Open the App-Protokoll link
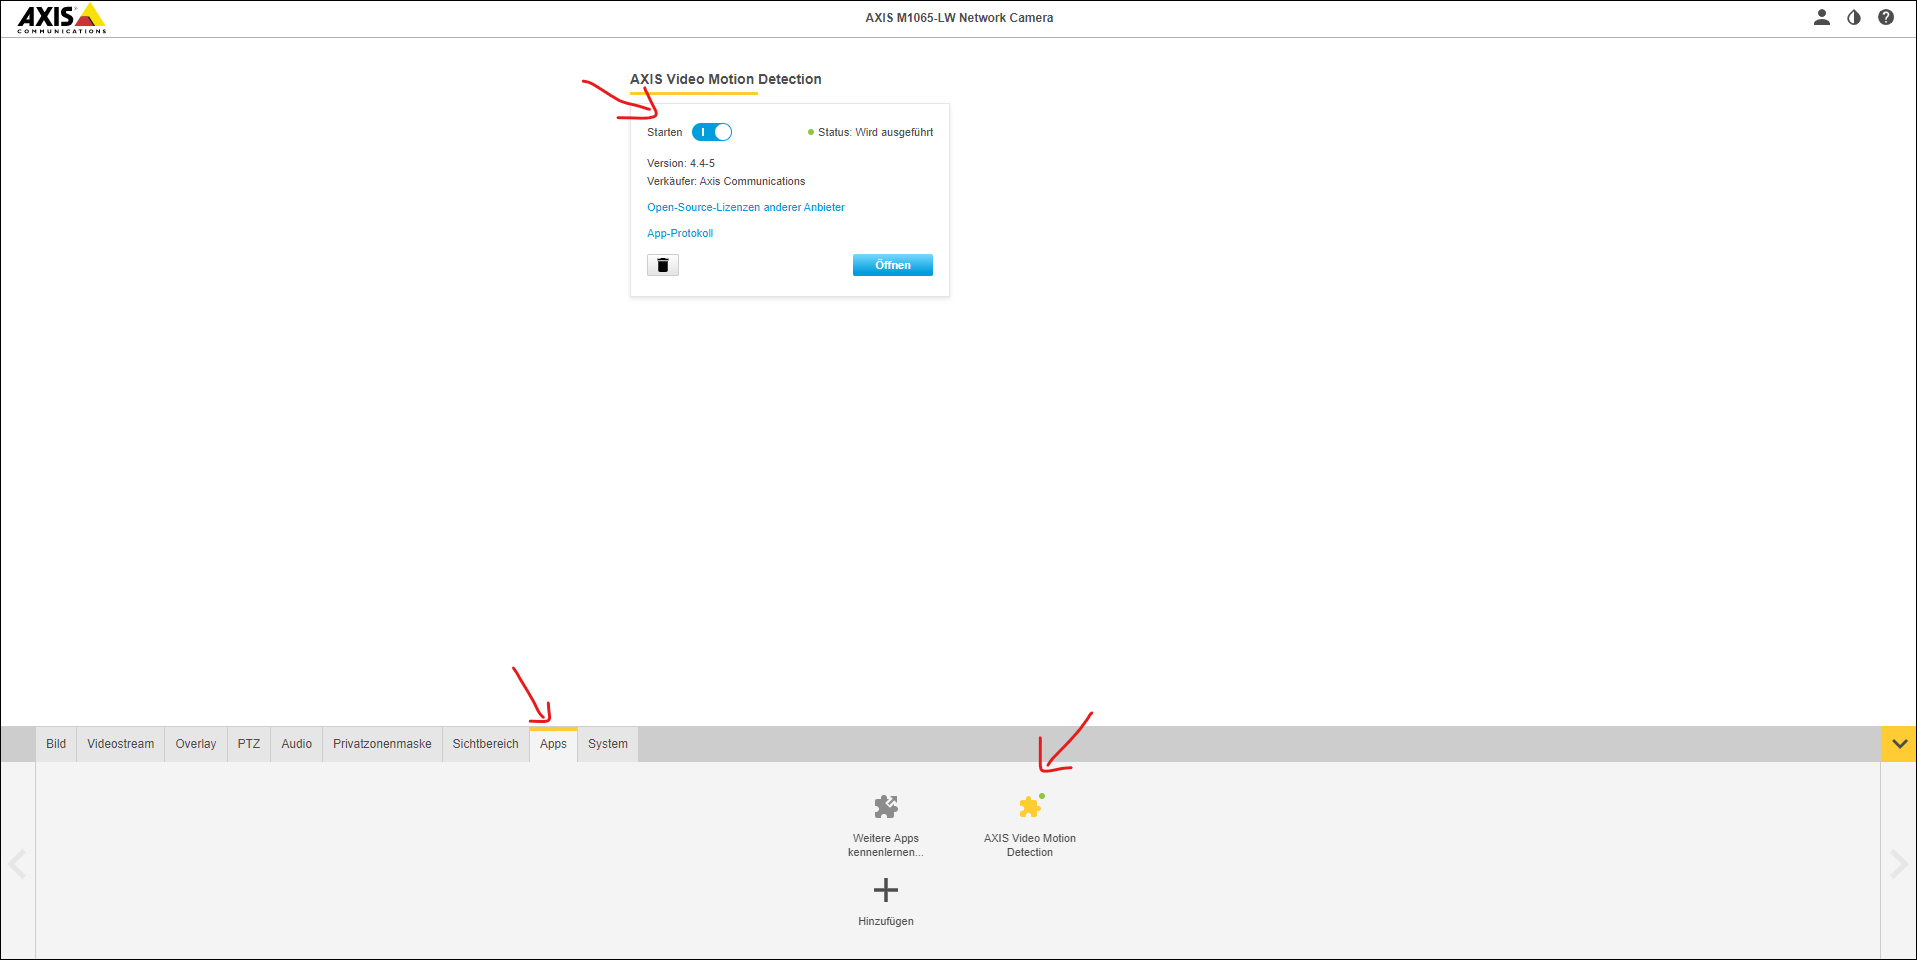1917x960 pixels. (x=680, y=233)
